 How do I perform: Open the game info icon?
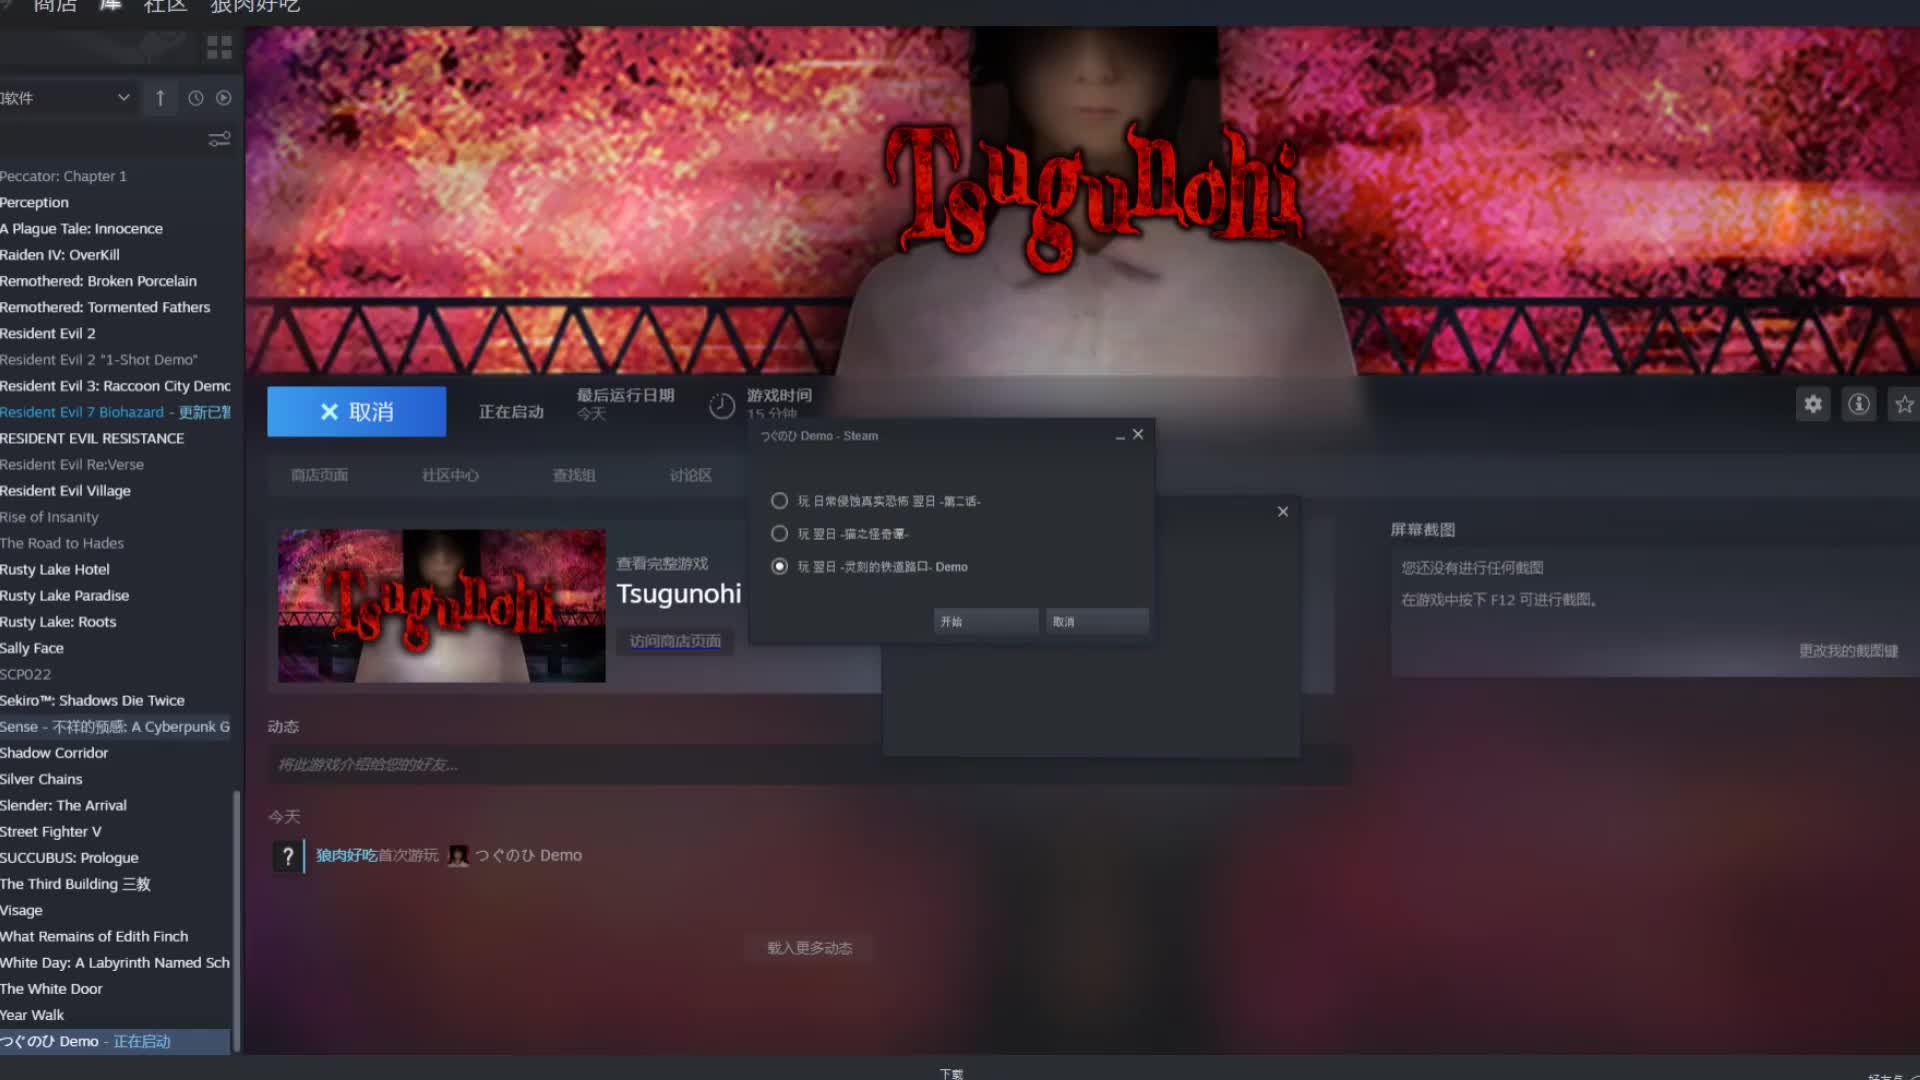[x=1859, y=405]
